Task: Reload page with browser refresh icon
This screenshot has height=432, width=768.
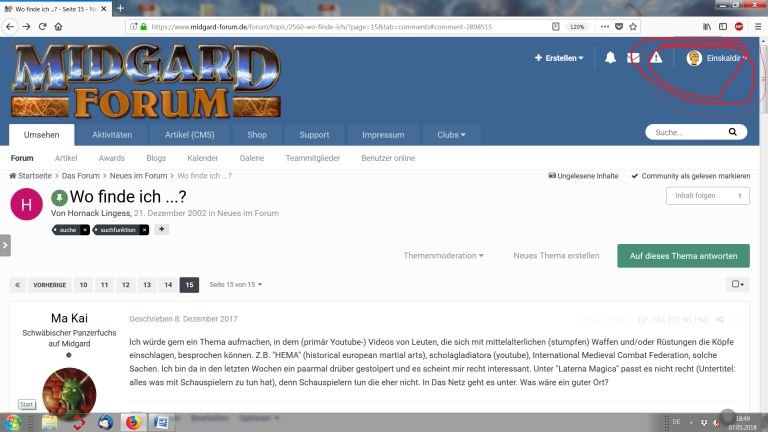Action: click(x=42, y=26)
